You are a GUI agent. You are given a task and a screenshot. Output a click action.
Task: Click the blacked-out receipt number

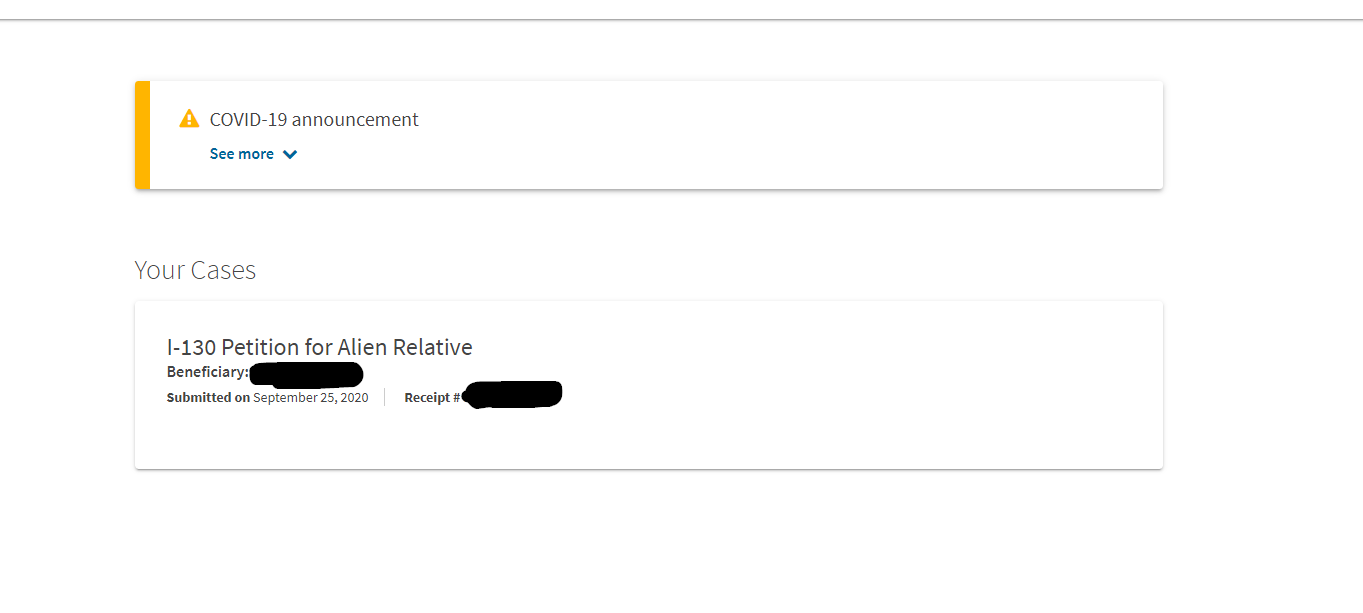point(512,394)
